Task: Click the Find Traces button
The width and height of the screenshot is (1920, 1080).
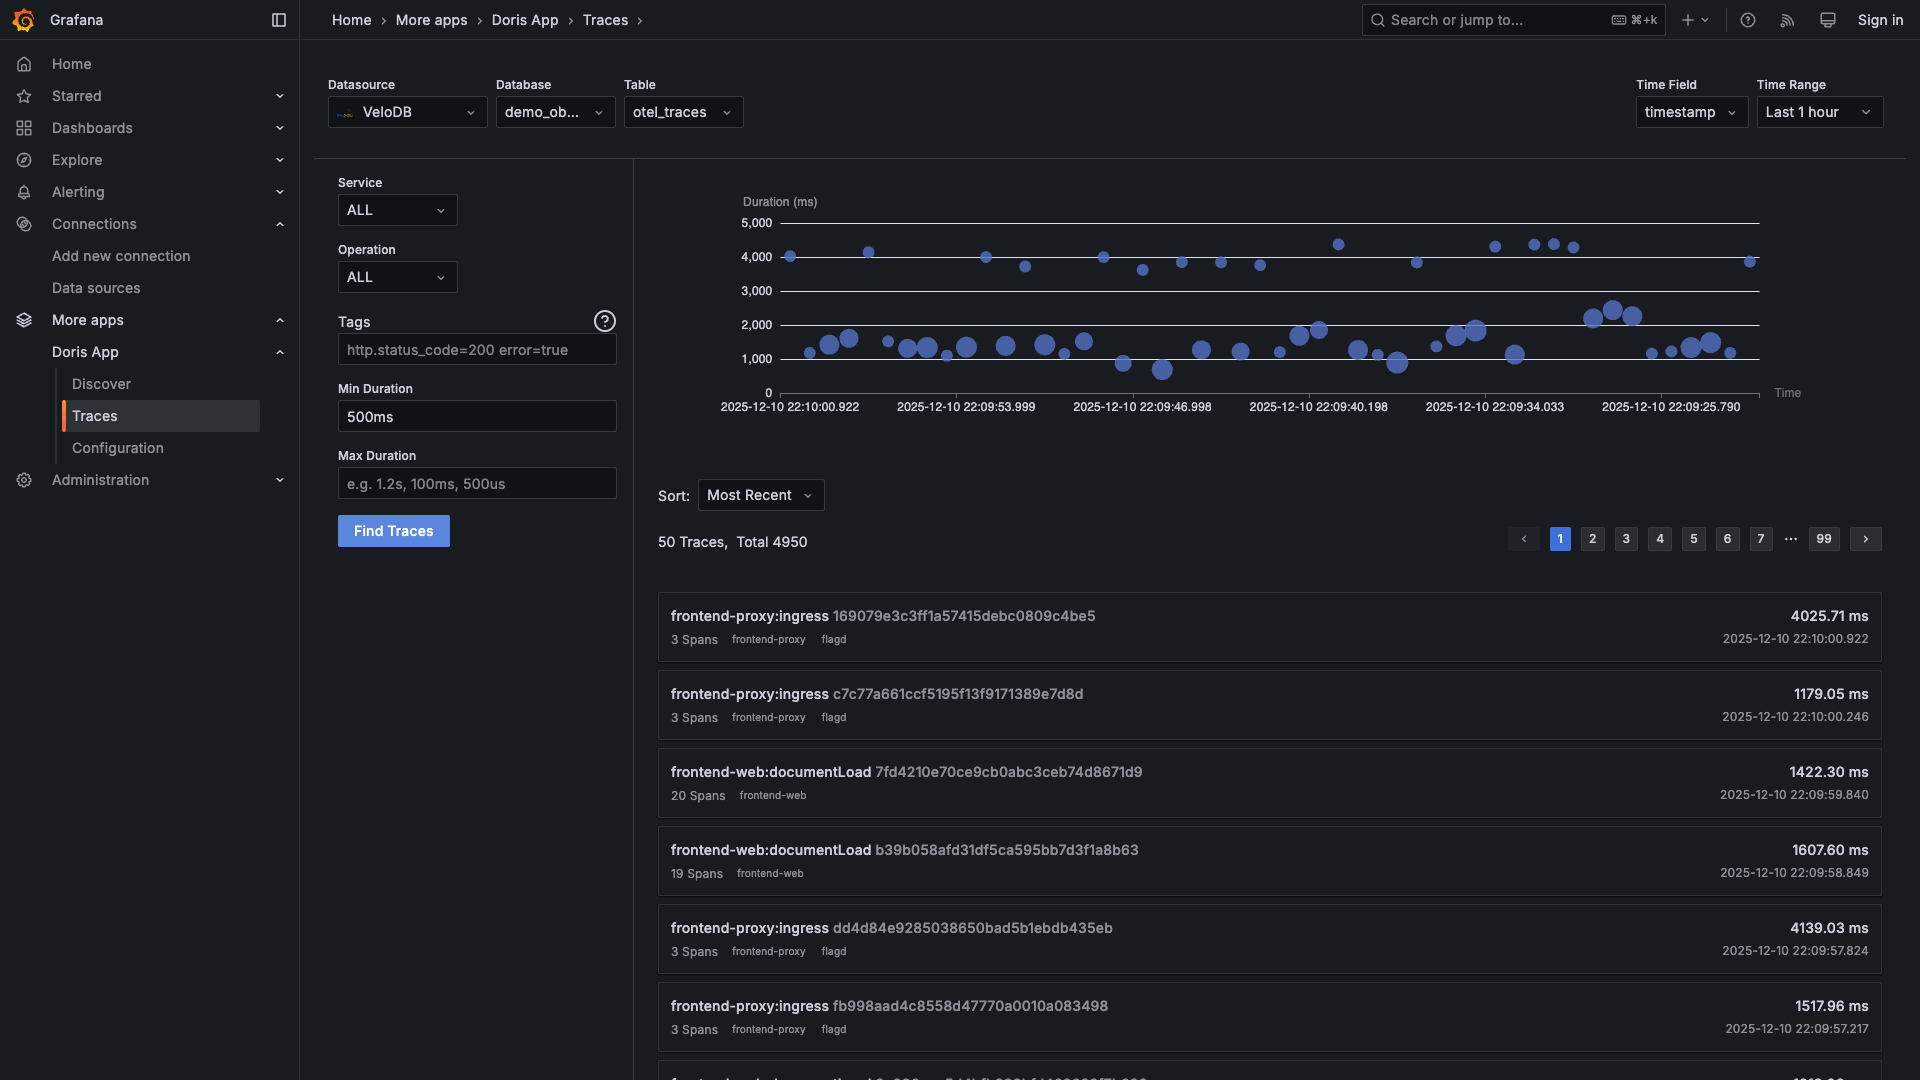Action: tap(393, 531)
